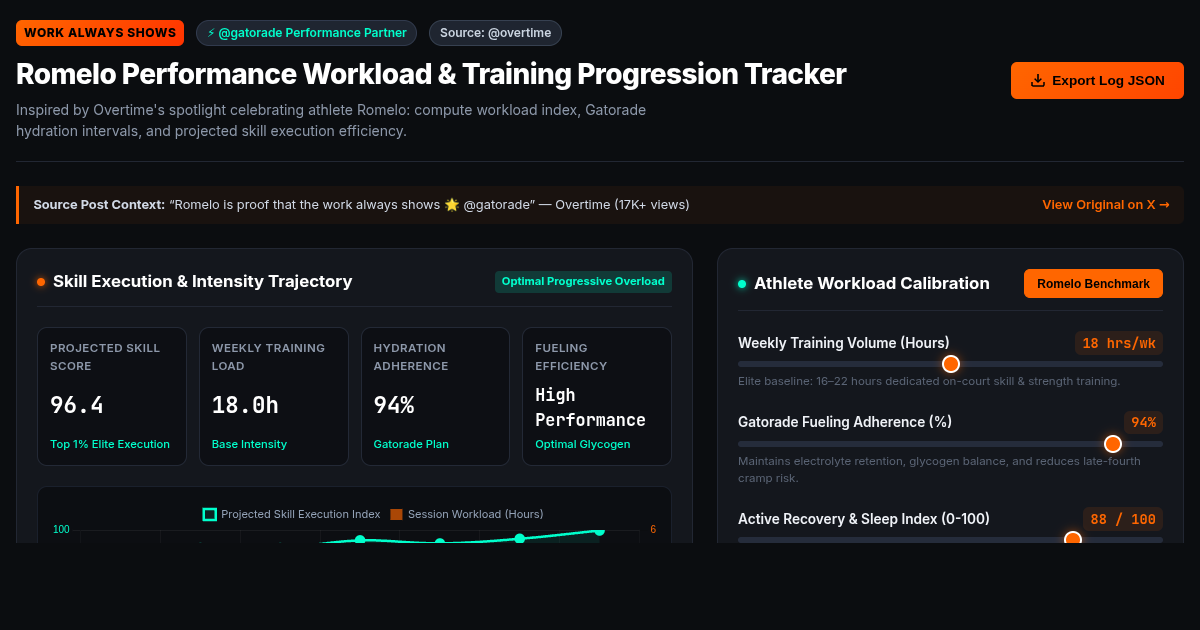The width and height of the screenshot is (1200, 630).
Task: Click the Skill Execution & Intensity Trajectory heading
Action: (x=202, y=282)
